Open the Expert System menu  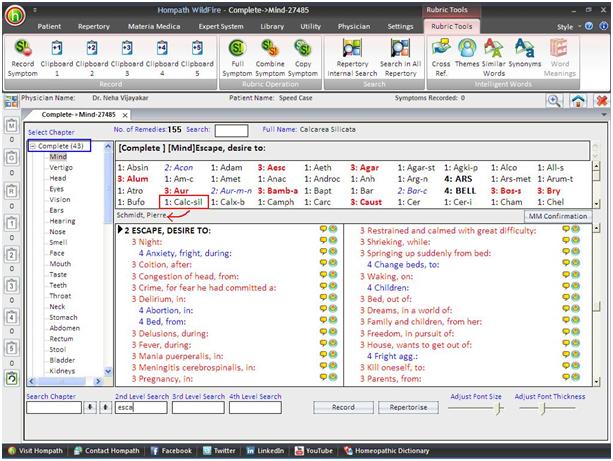[221, 27]
